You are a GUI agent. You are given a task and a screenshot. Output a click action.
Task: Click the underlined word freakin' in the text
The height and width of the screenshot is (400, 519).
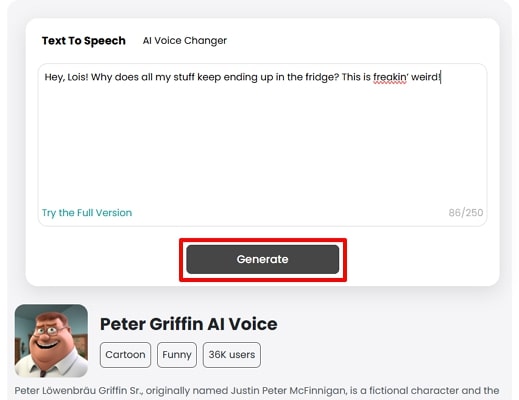(x=390, y=77)
